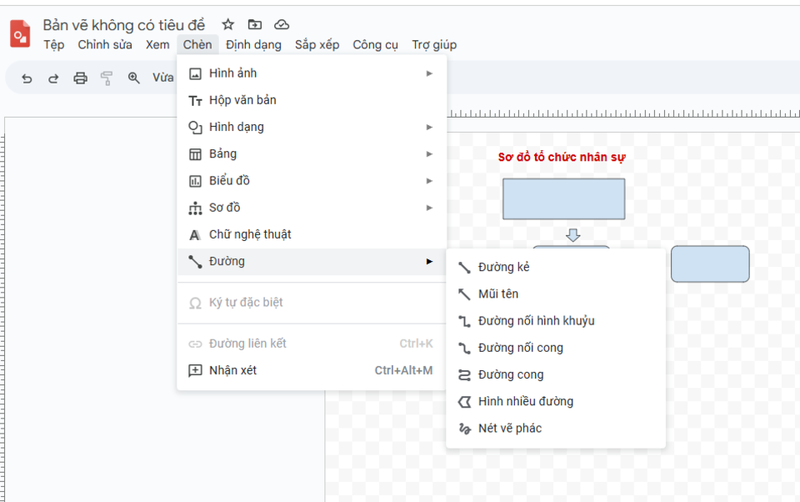The image size is (800, 502).
Task: Click the Đường line icon
Action: [x=195, y=262]
